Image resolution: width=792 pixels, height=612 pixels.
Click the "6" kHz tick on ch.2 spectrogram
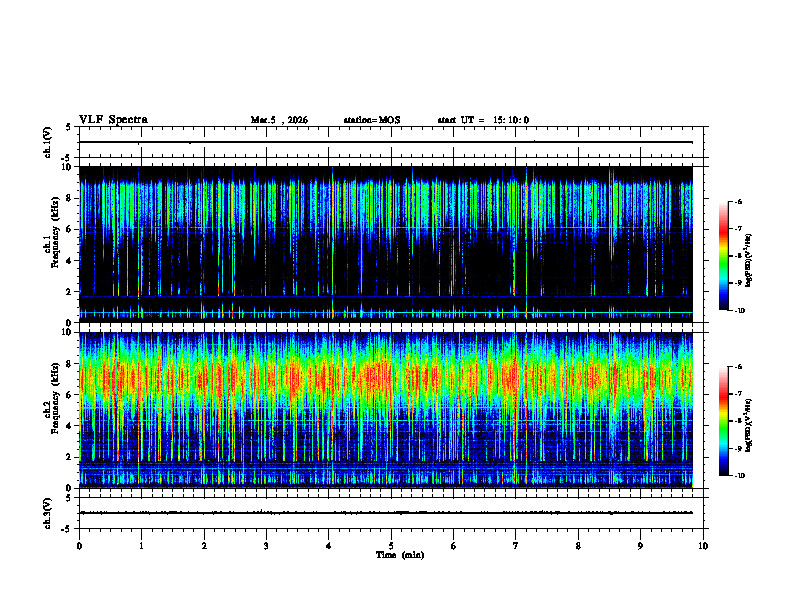click(69, 395)
